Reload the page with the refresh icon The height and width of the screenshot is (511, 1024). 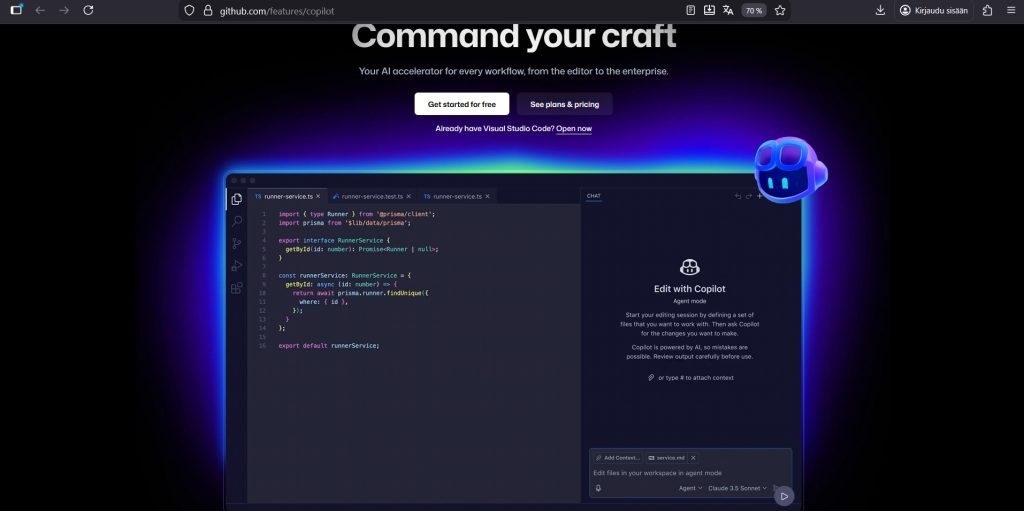coord(88,10)
